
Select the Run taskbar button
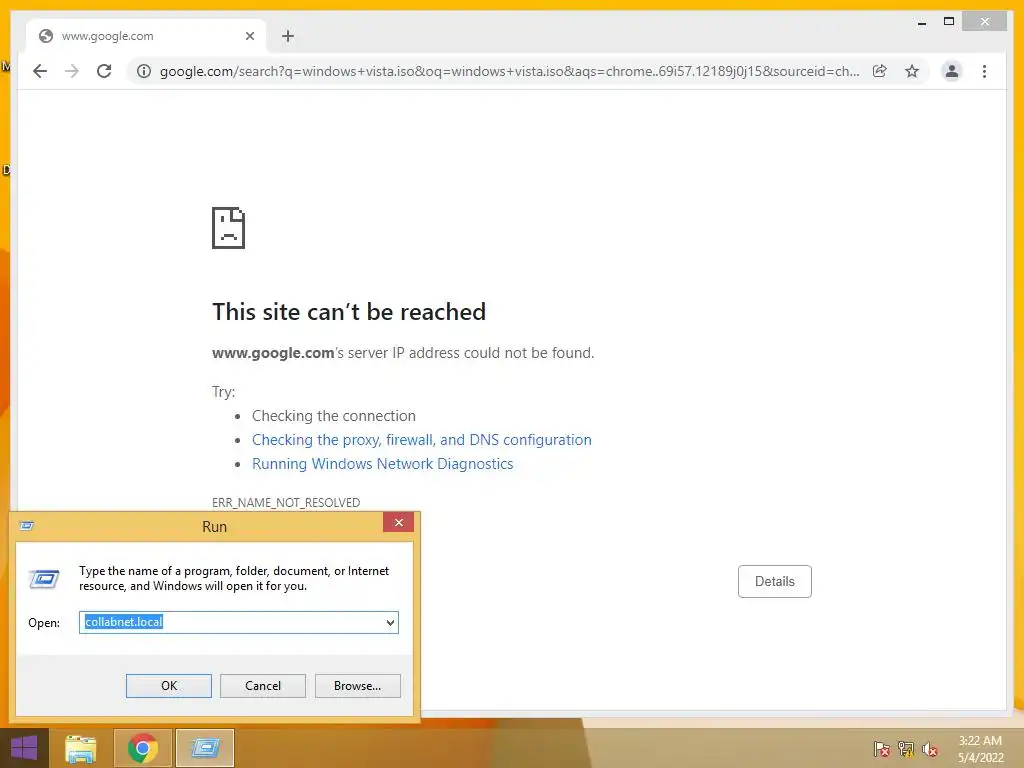[x=205, y=748]
